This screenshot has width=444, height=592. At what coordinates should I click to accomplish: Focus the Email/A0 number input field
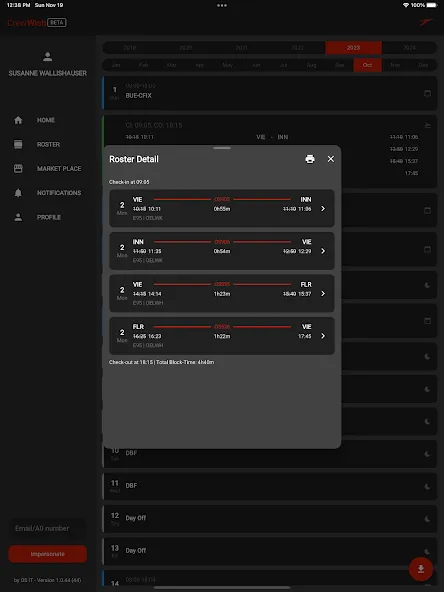[48, 528]
